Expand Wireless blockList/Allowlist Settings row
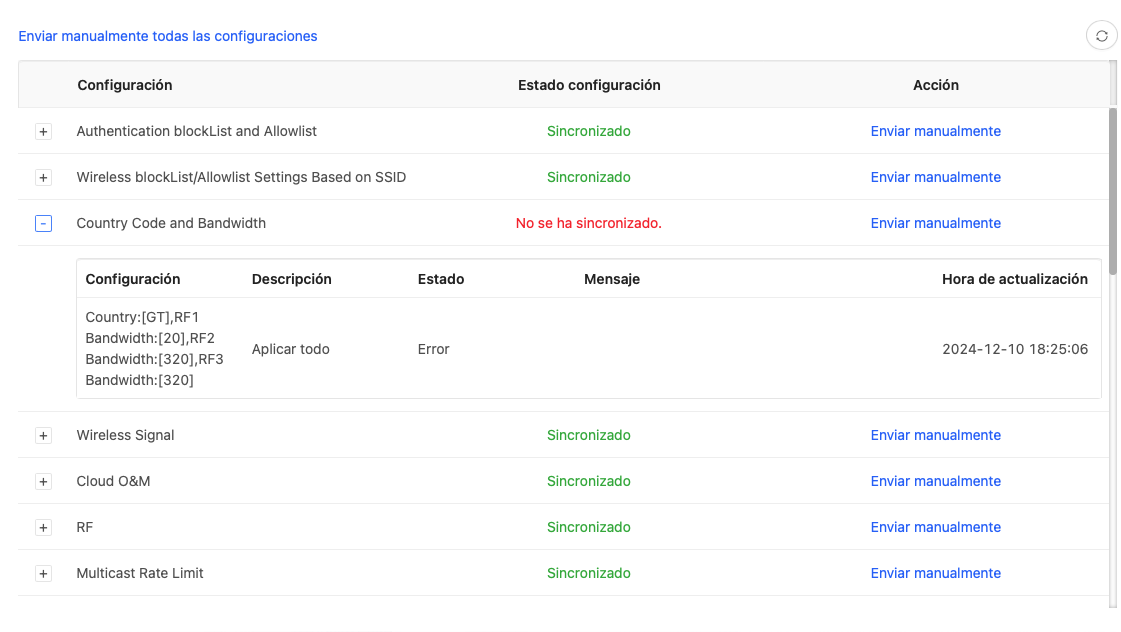Image resolution: width=1121 pixels, height=632 pixels. (43, 178)
